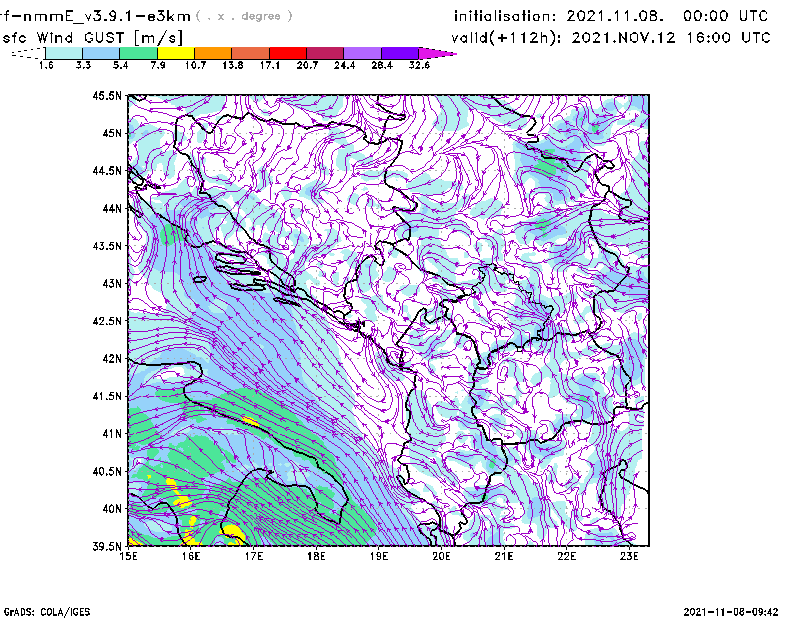
Task: Click the 44N latitude label
Action: 112,208
